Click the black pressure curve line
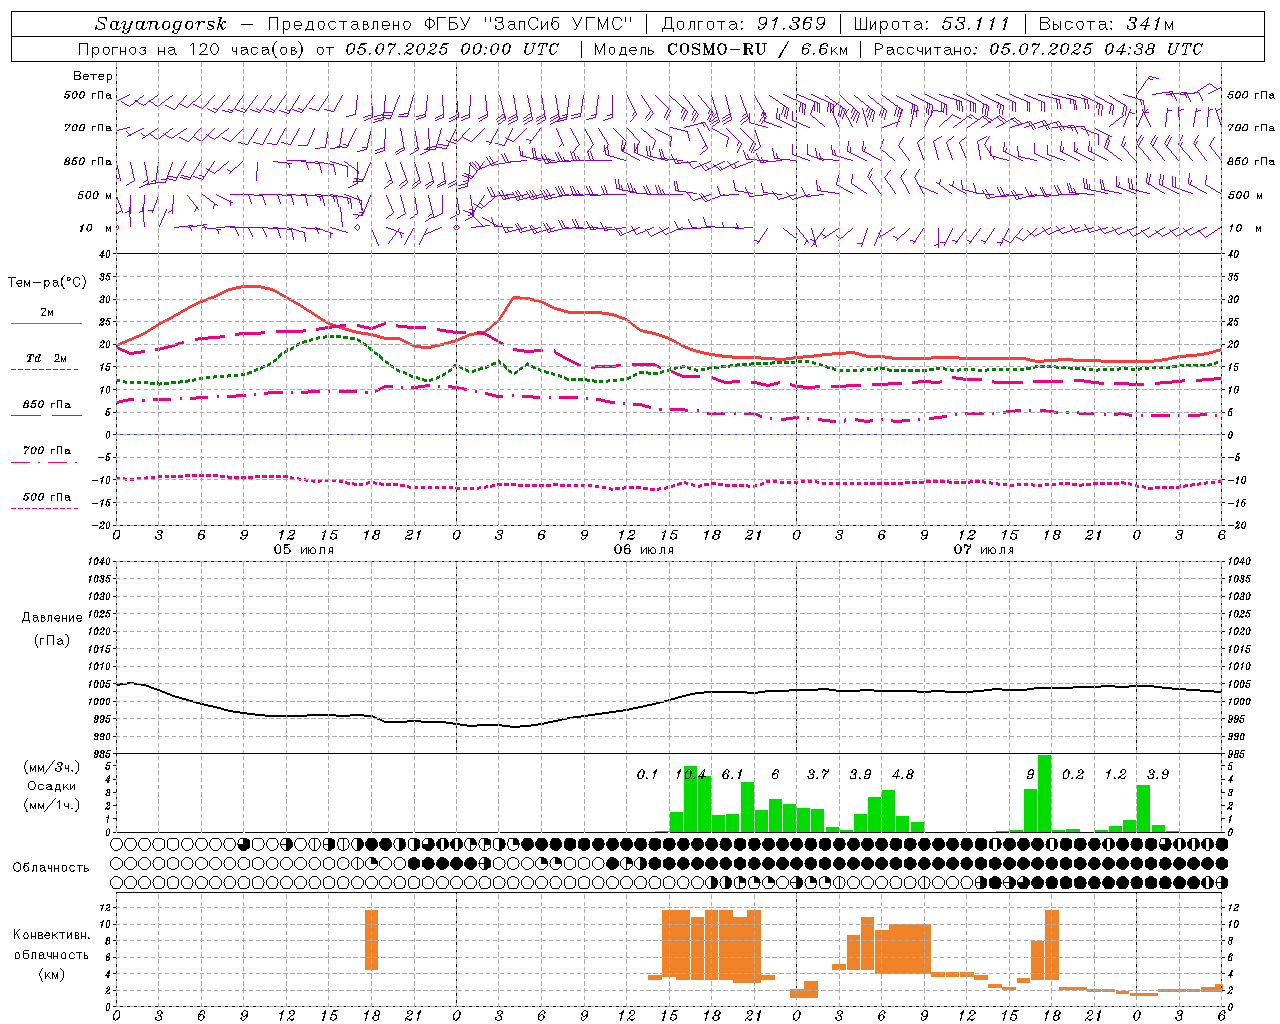Viewport: 1280px width, 1024px height. click(670, 700)
